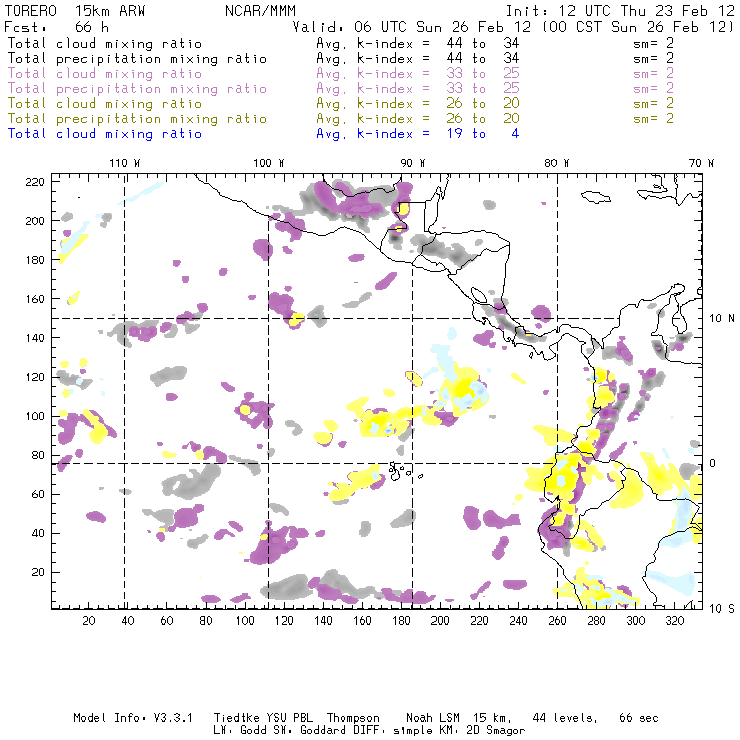Click the '10 N' latitude label

tap(722, 319)
